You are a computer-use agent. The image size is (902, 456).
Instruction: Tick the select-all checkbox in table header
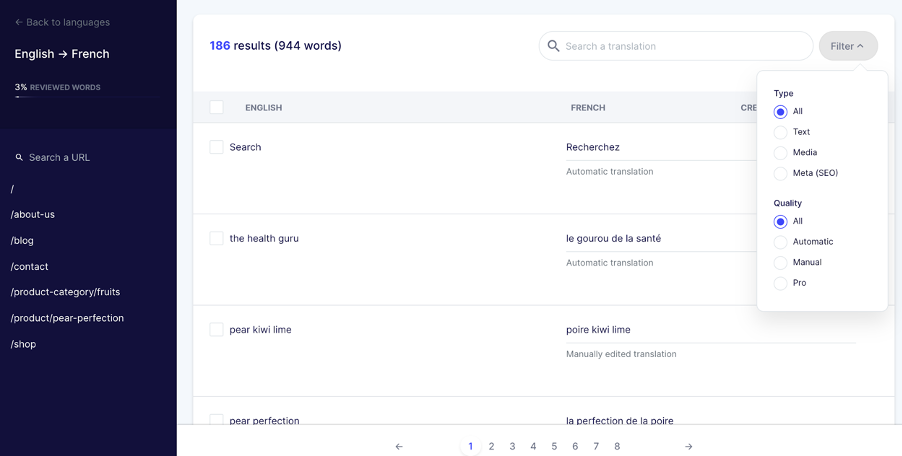216,107
